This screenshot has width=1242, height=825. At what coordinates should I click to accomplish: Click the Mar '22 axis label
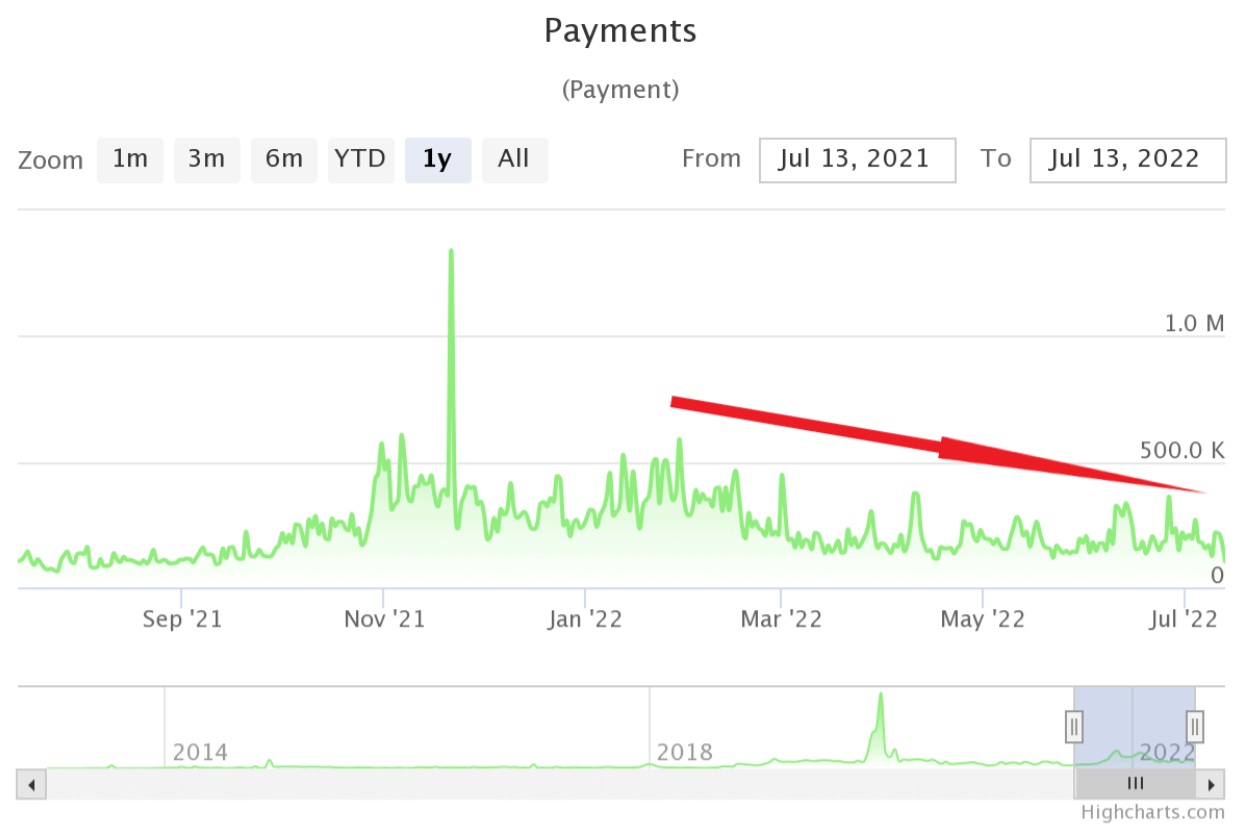pyautogui.click(x=781, y=620)
